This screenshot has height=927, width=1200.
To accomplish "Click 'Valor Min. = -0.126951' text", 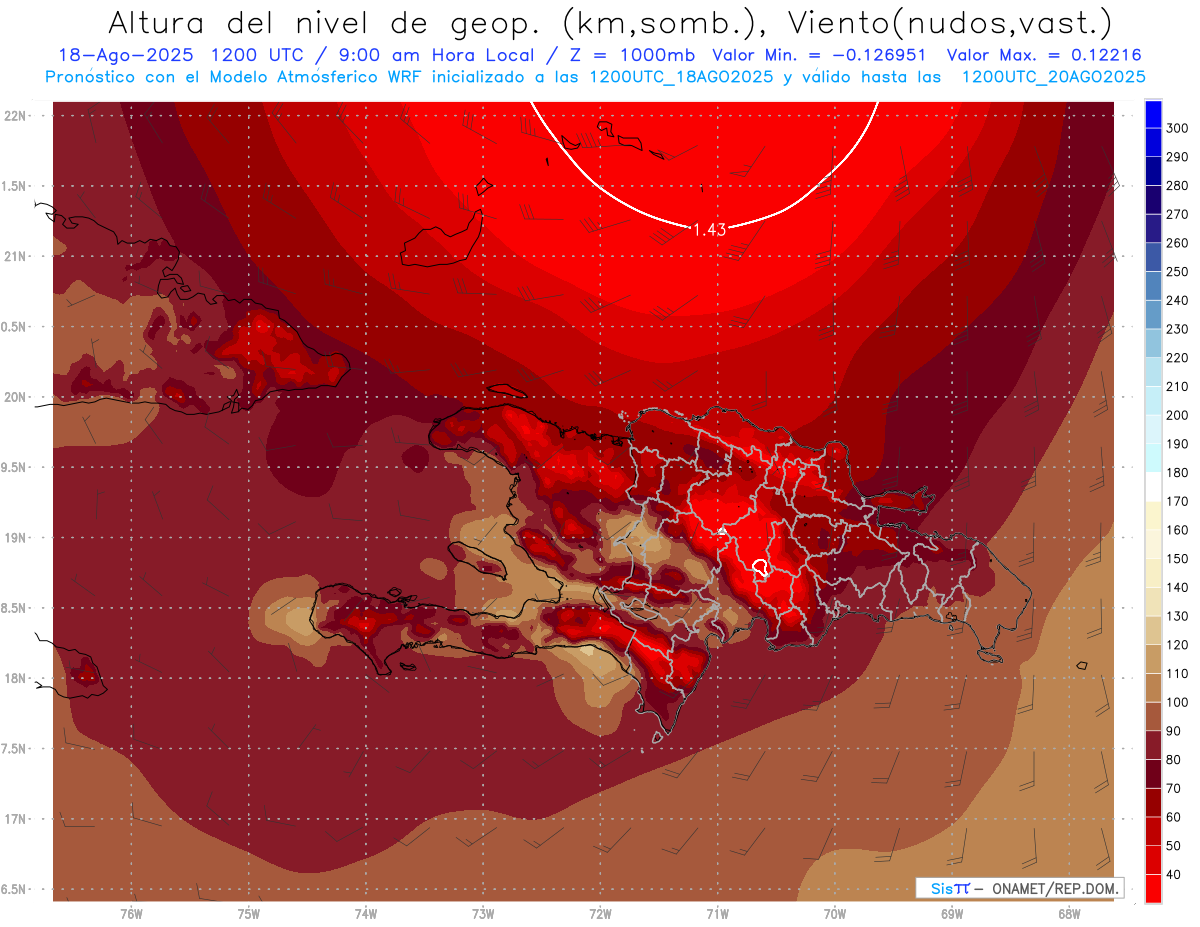I will pyautogui.click(x=818, y=55).
